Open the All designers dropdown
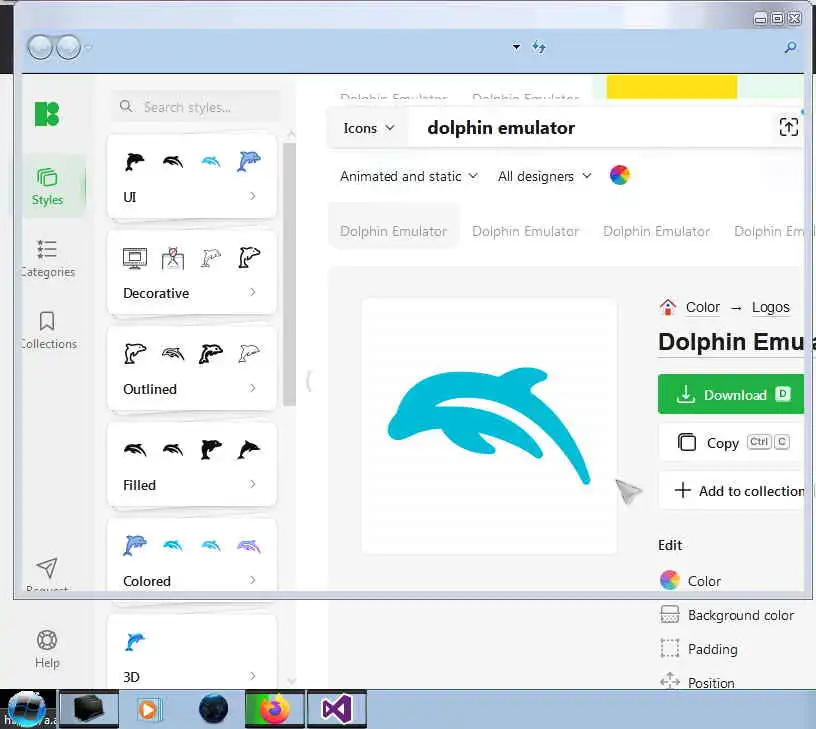Viewport: 816px width, 729px height. (545, 176)
